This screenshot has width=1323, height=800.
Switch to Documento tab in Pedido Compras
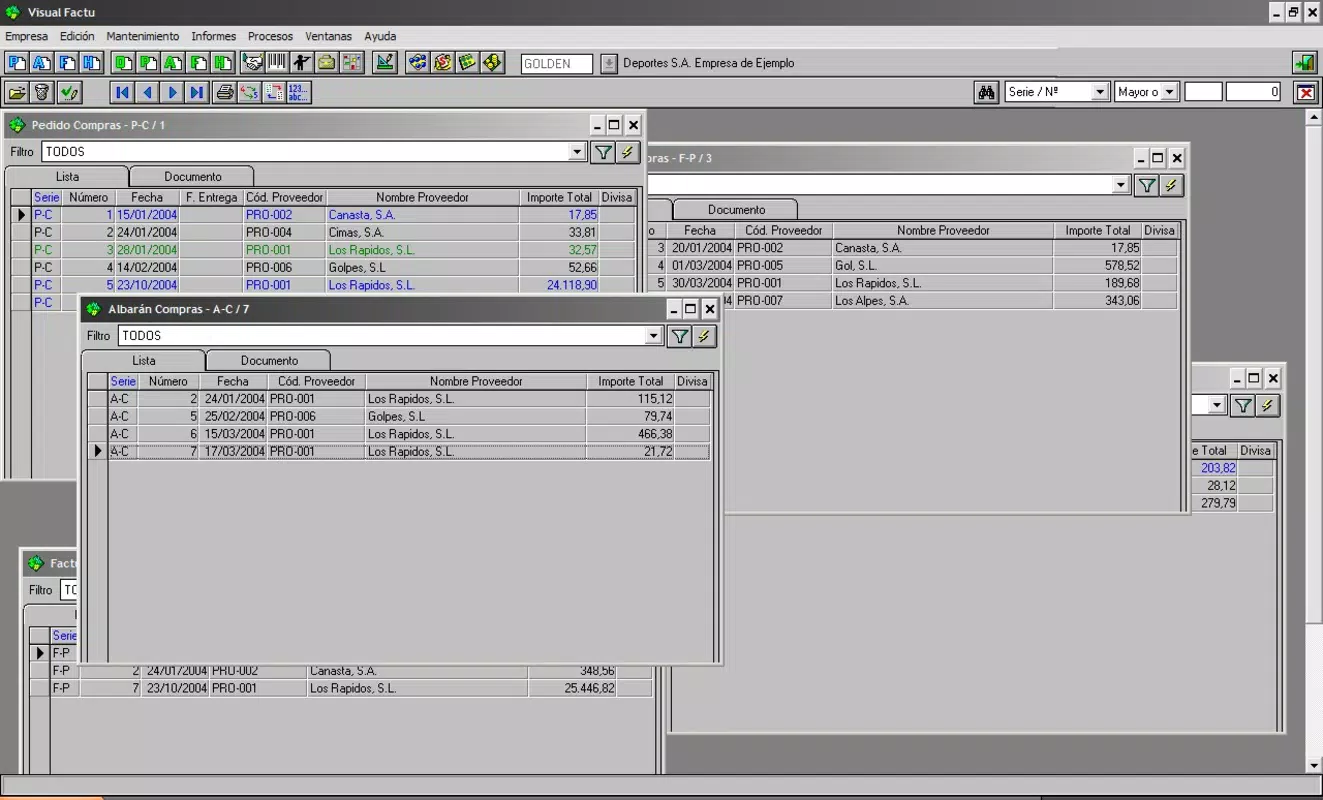tap(193, 176)
